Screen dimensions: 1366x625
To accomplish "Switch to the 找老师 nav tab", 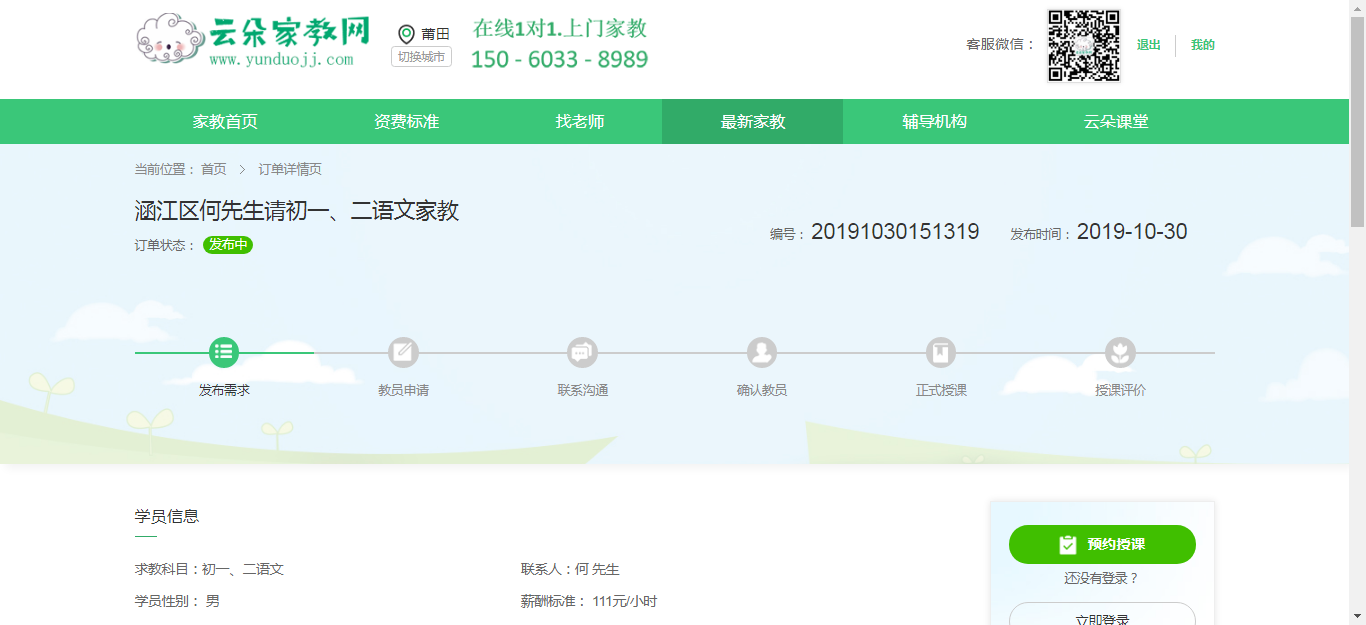I will click(580, 122).
